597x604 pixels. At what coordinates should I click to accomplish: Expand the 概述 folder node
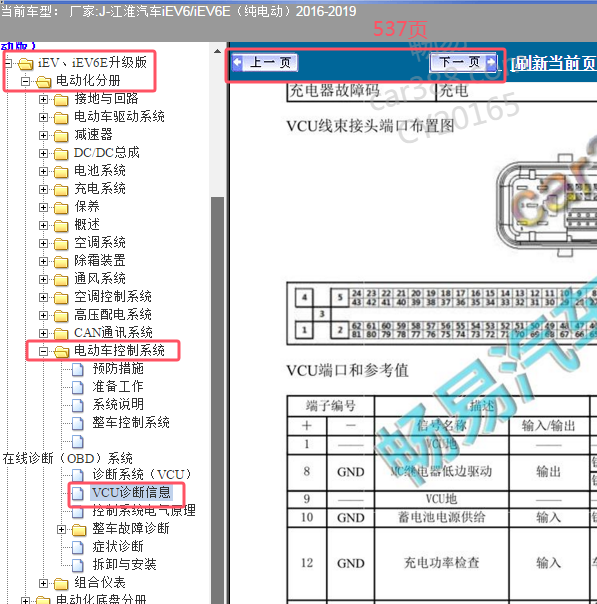[44, 225]
